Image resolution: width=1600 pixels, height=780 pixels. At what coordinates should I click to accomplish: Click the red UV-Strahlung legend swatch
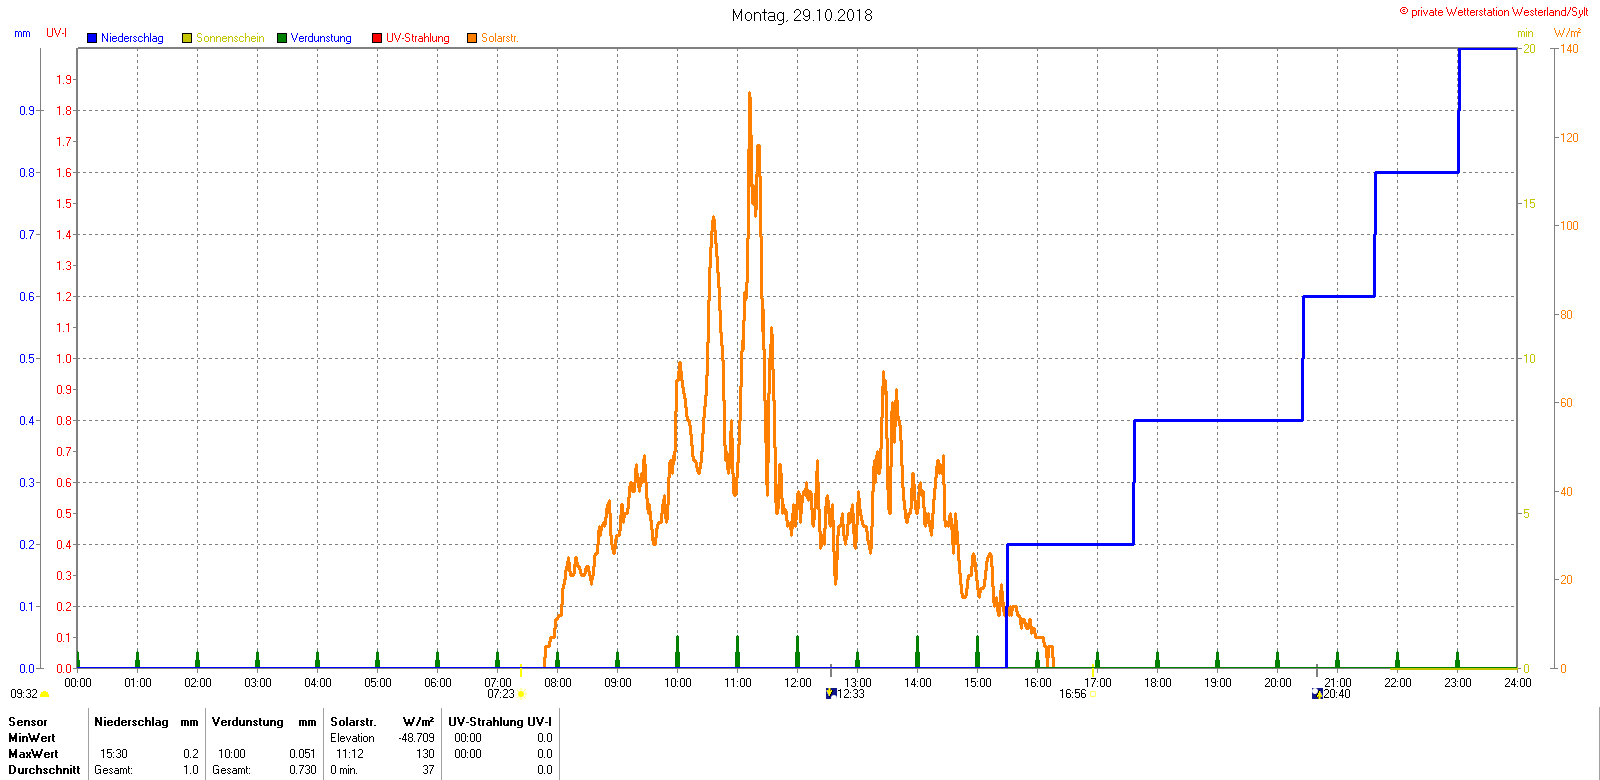click(377, 38)
